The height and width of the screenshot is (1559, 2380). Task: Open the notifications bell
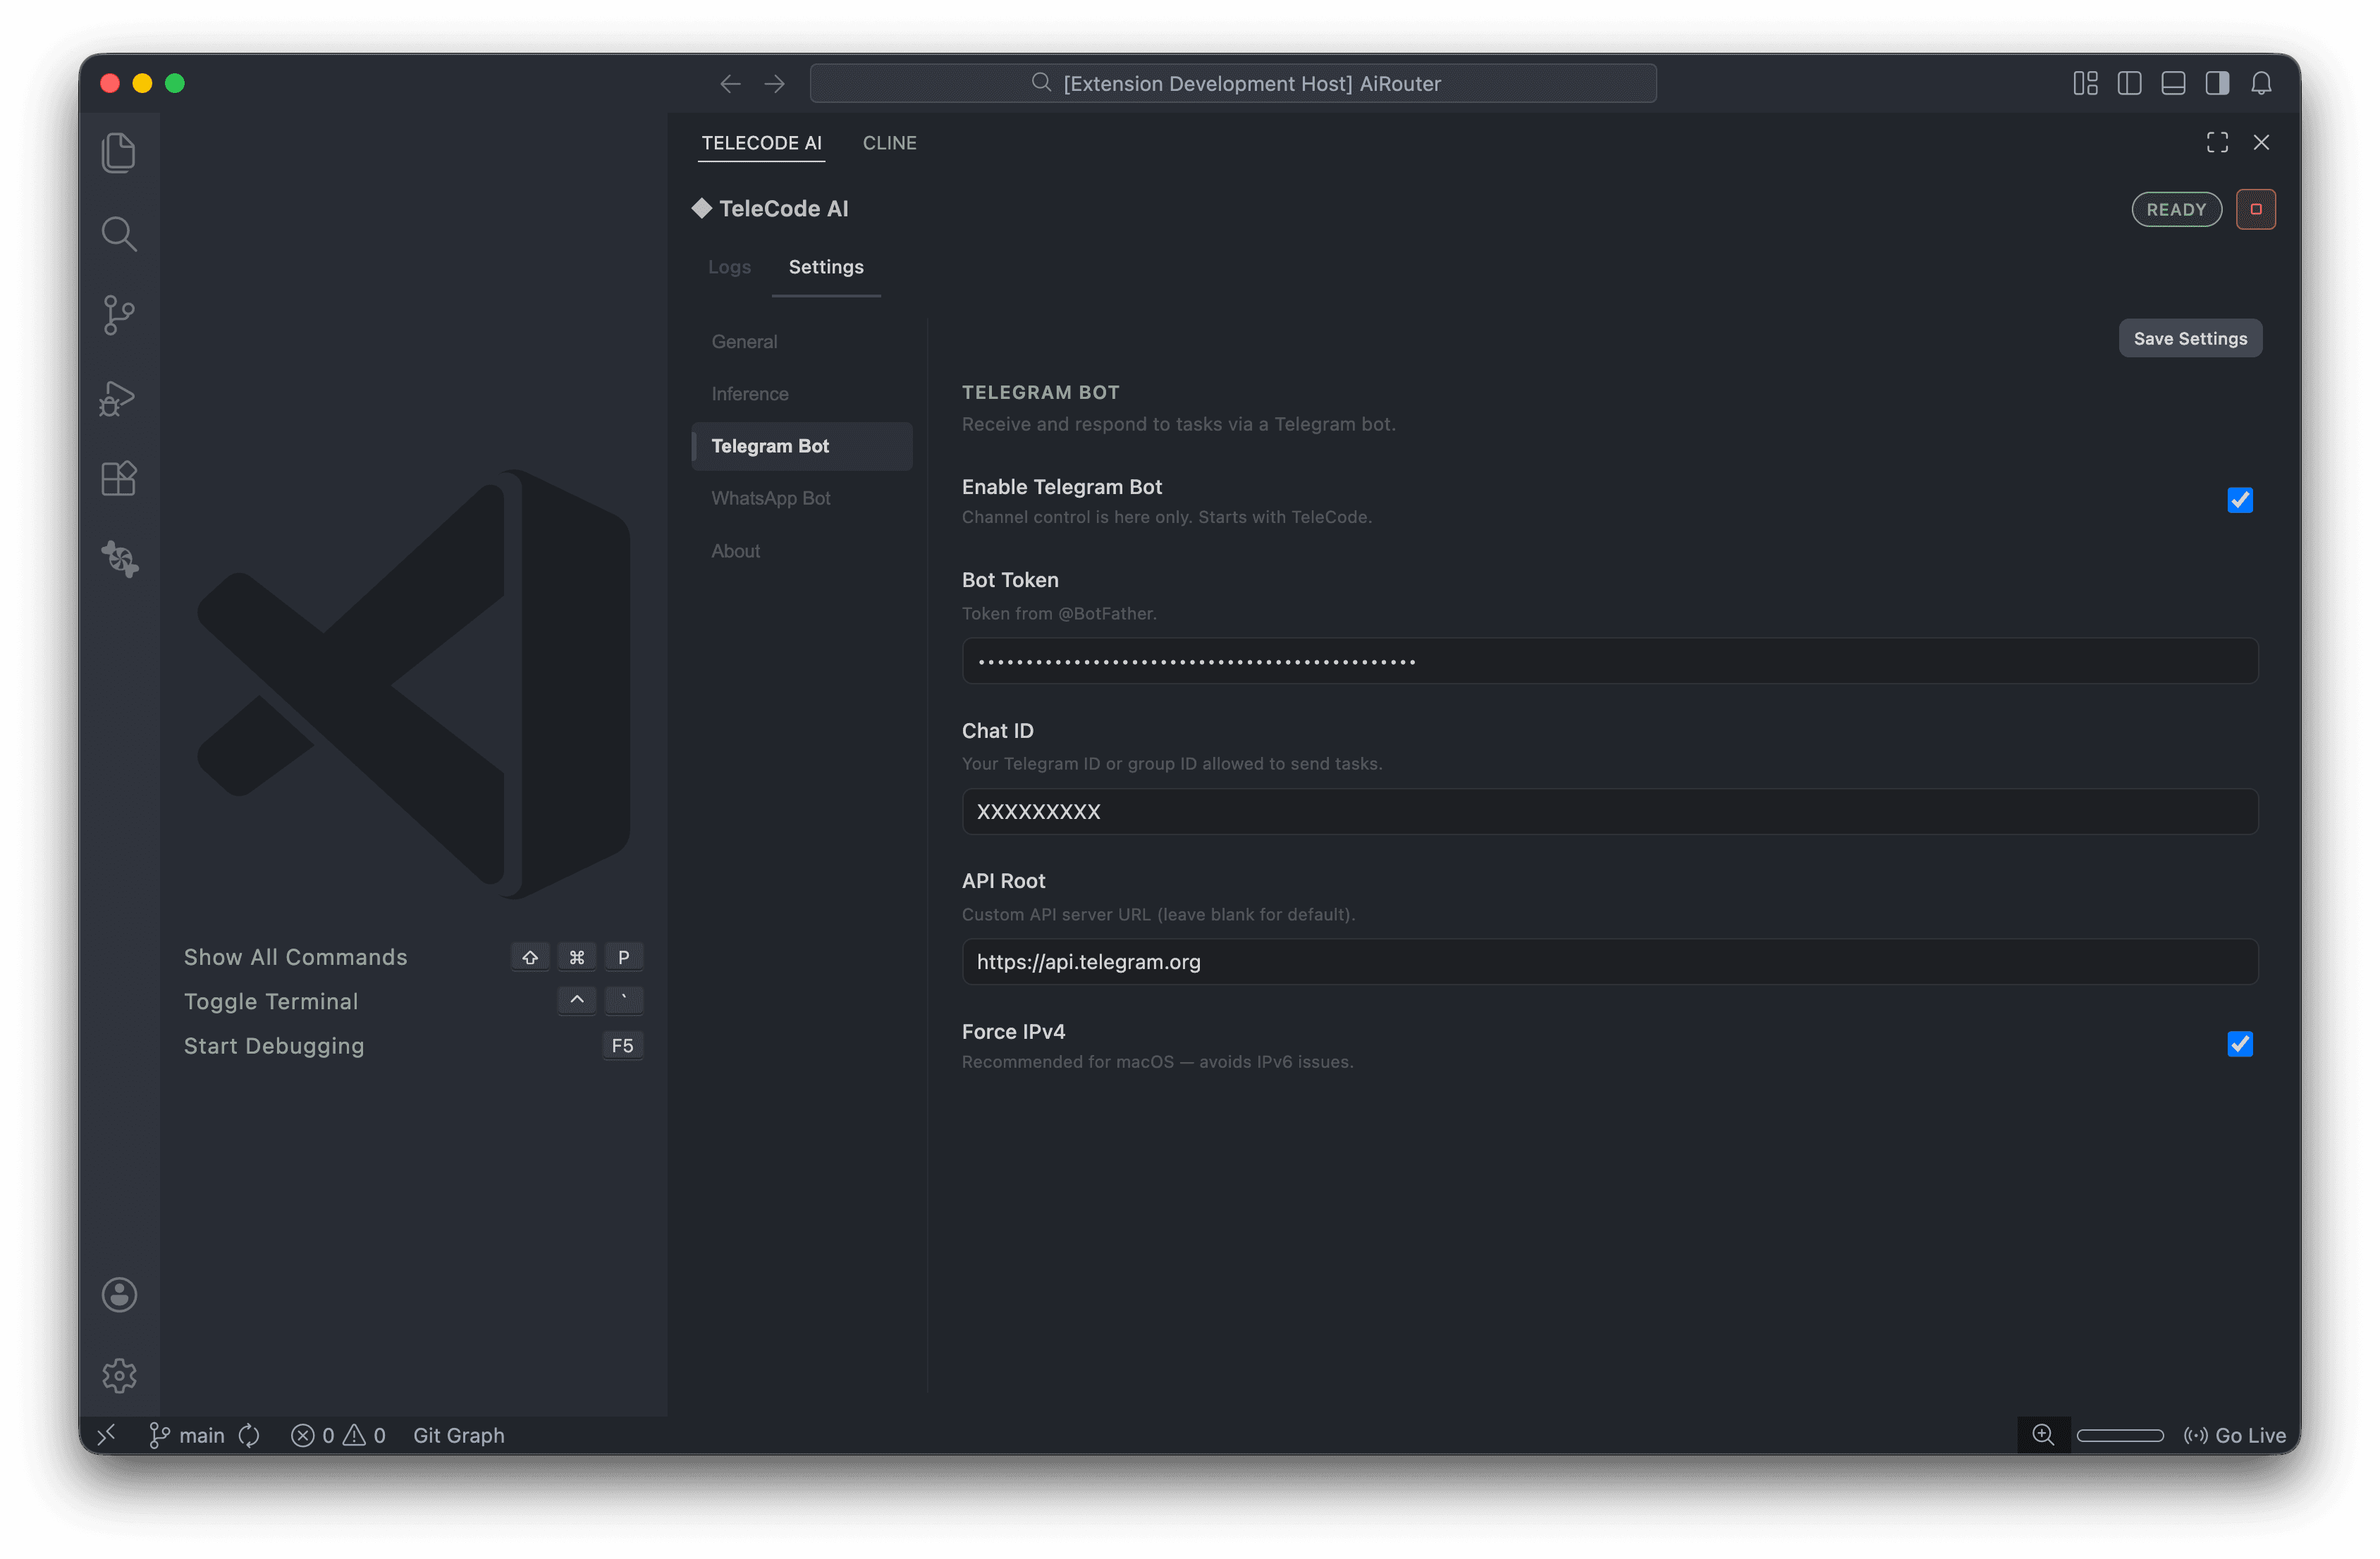click(x=2262, y=83)
